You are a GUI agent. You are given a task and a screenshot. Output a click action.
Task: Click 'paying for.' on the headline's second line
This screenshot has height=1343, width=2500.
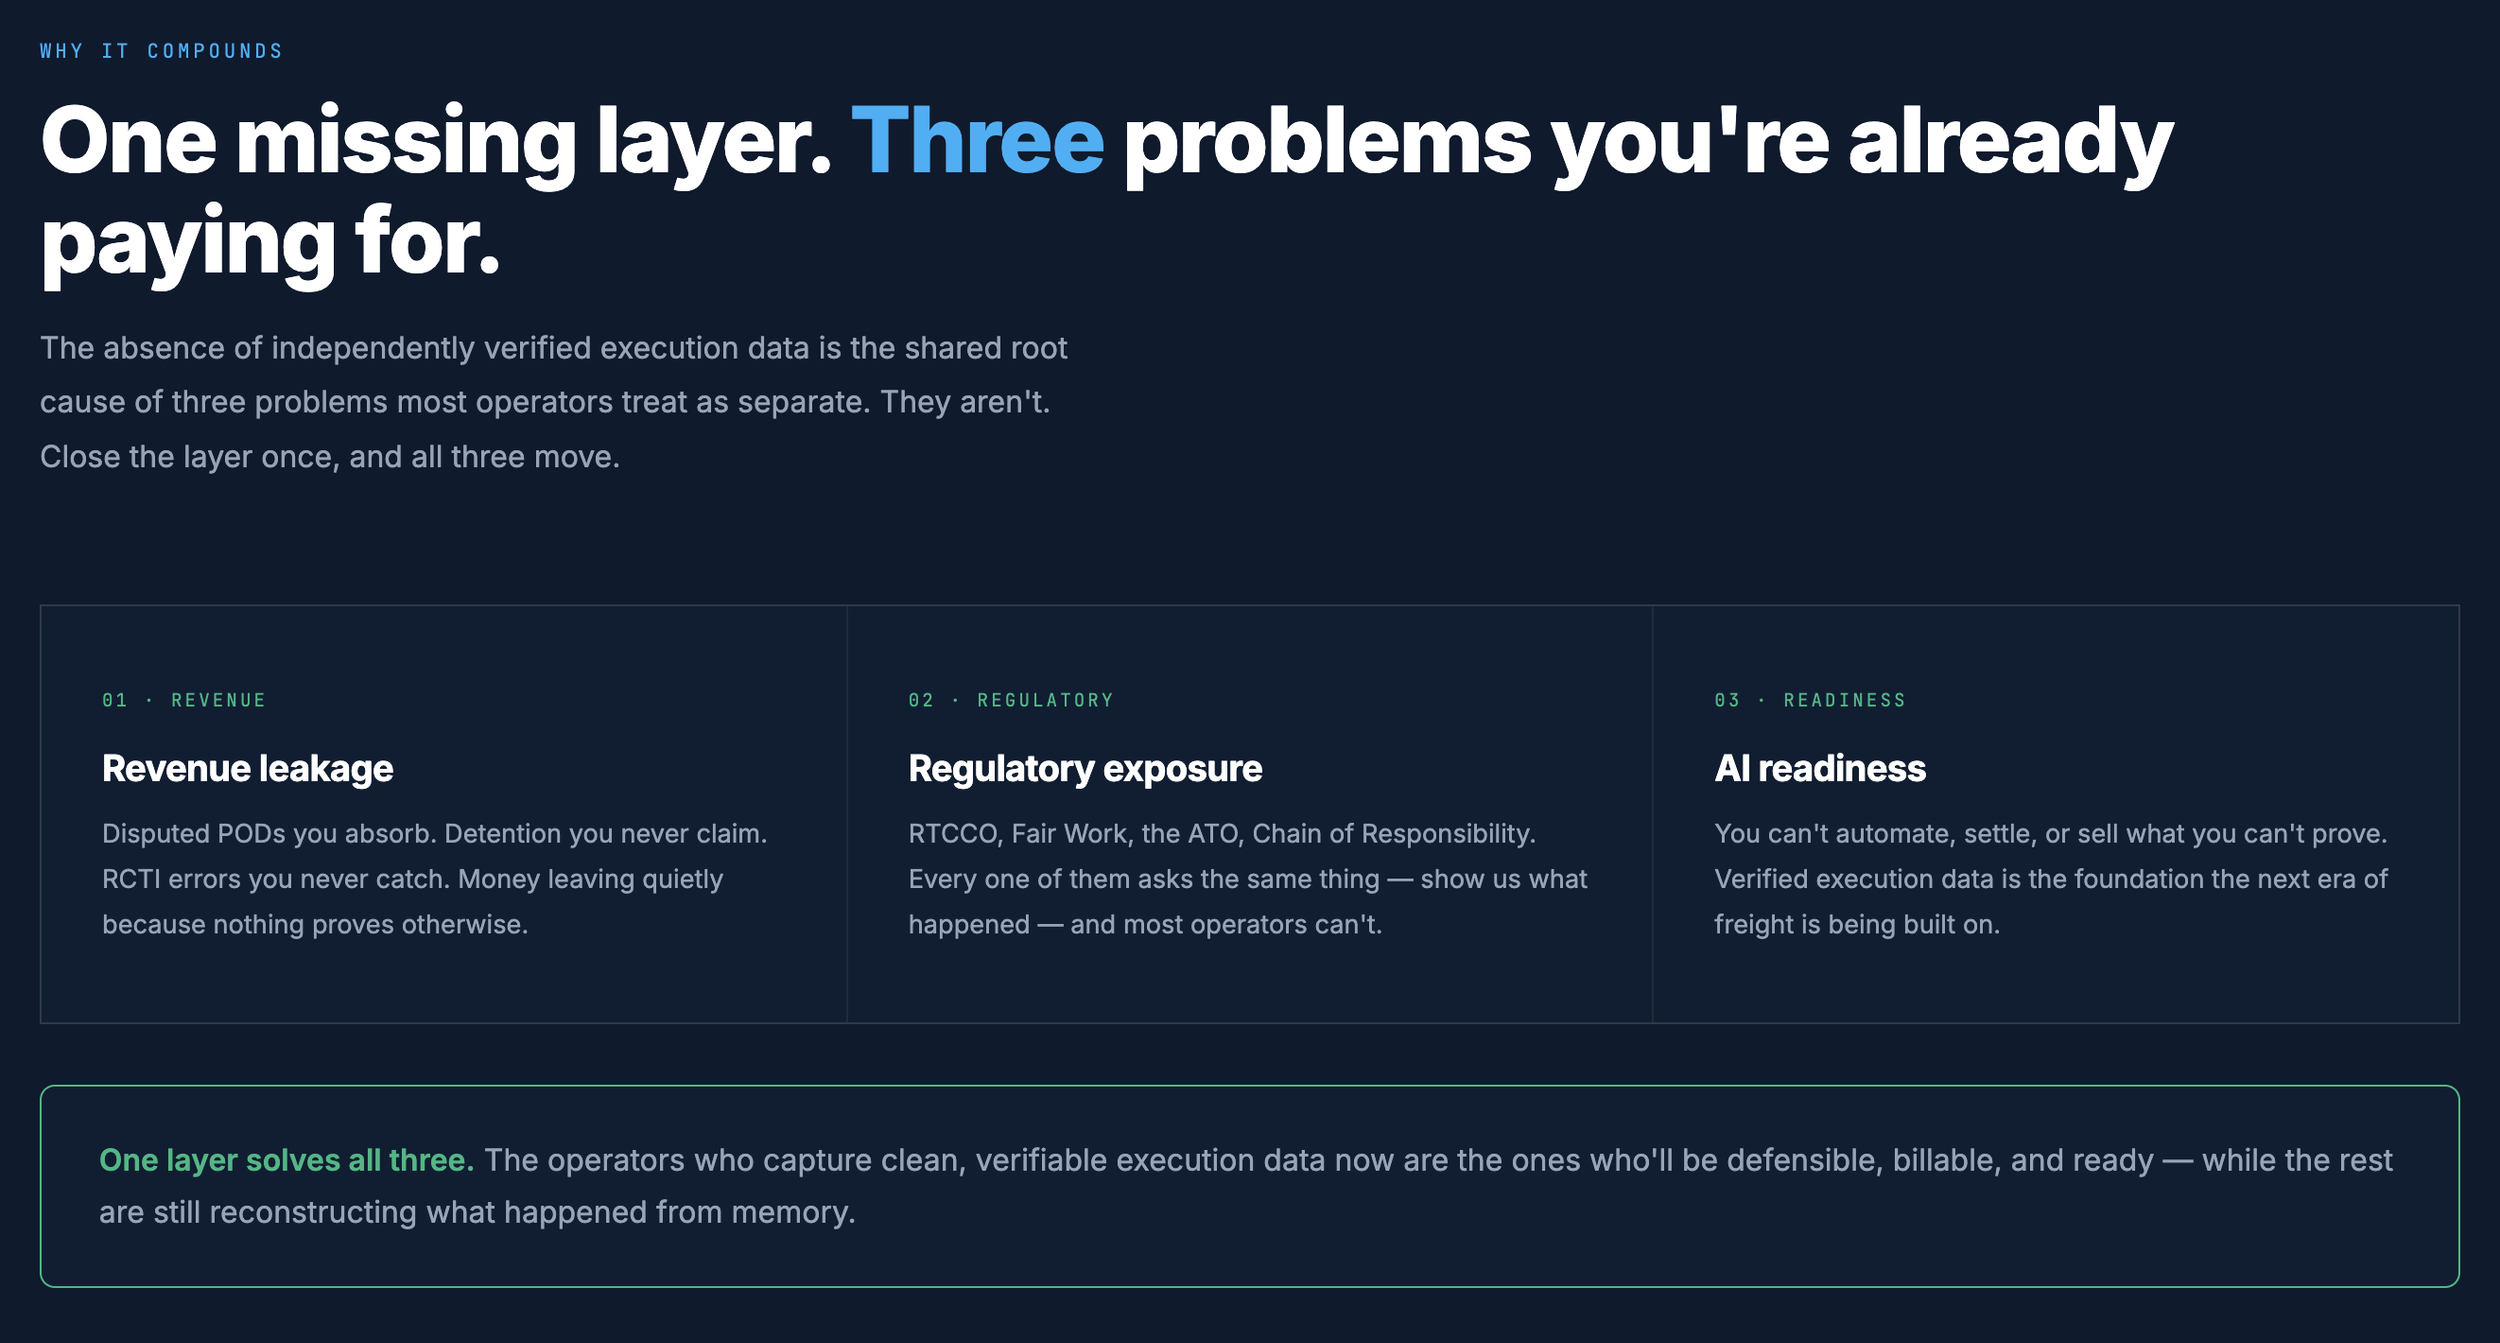[x=270, y=244]
